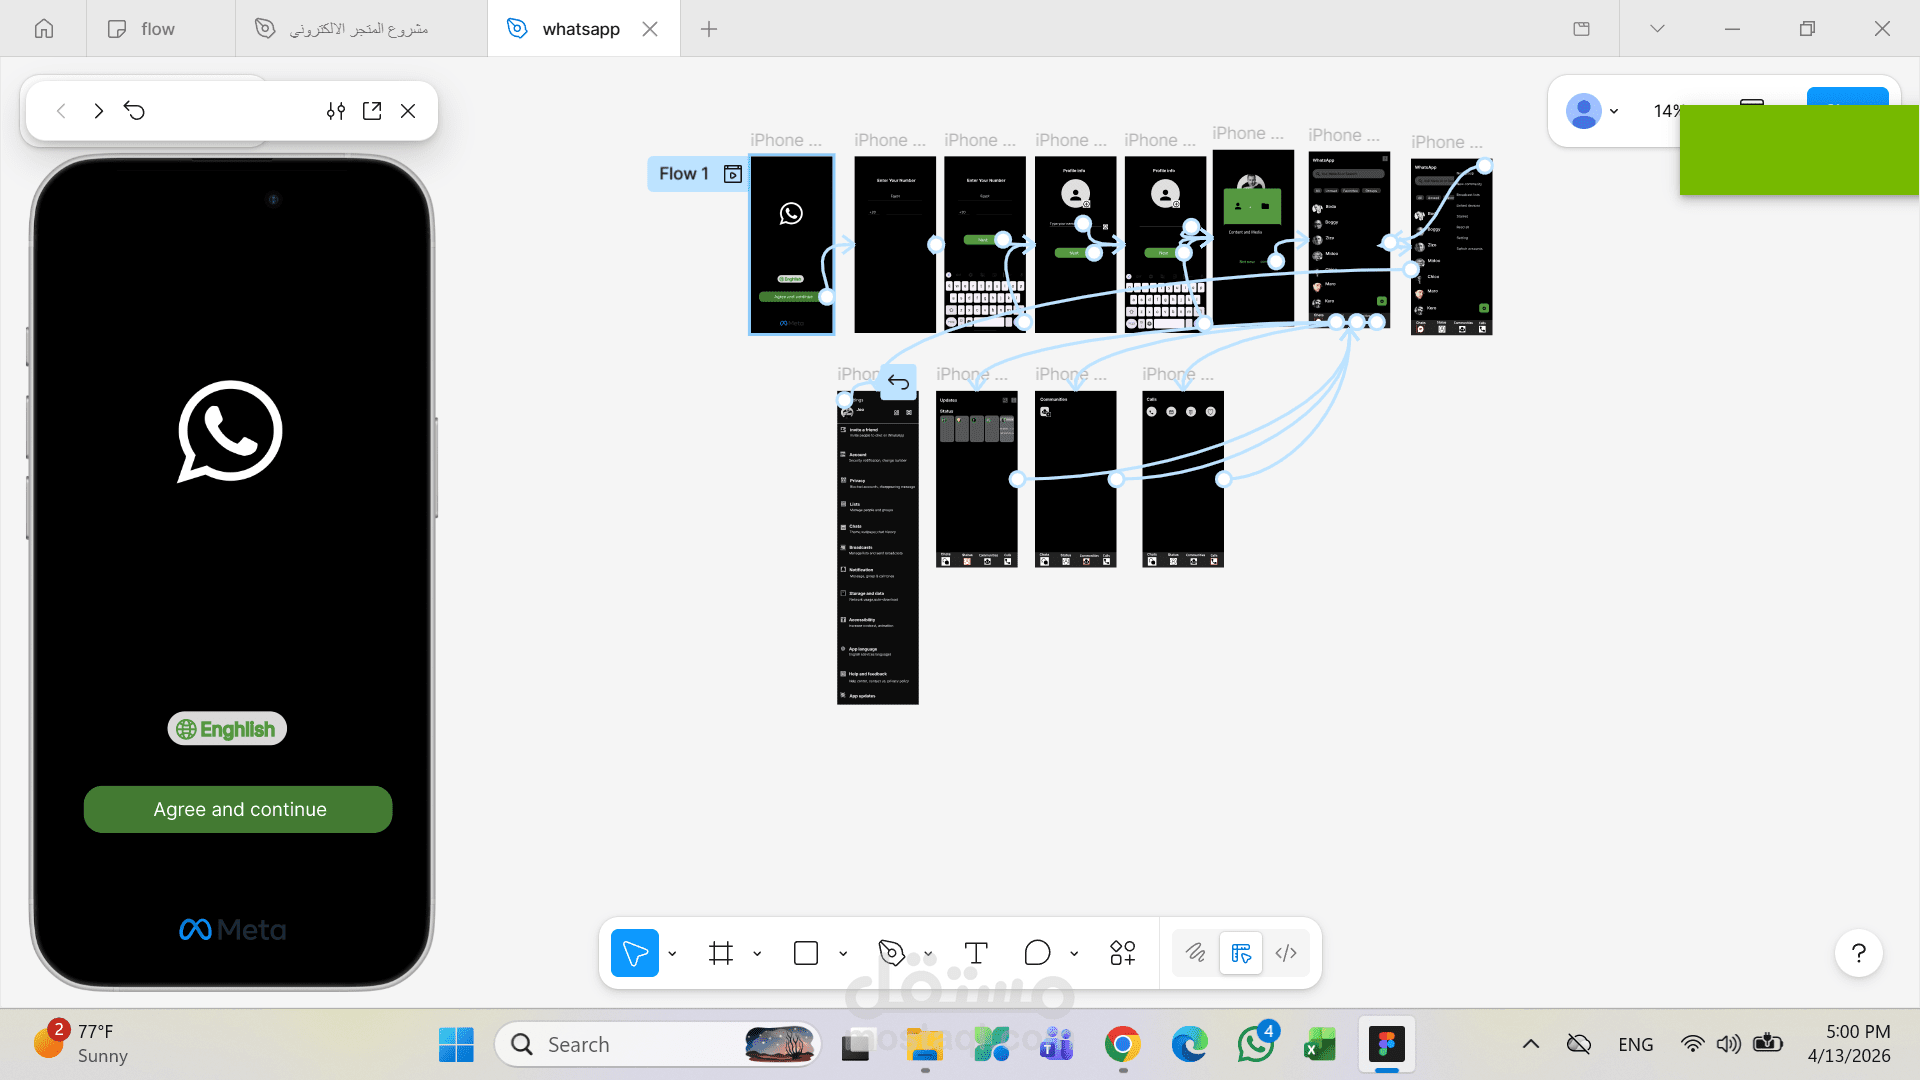Select the Comment tool
Screen dimensions: 1920x1080
[1037, 953]
